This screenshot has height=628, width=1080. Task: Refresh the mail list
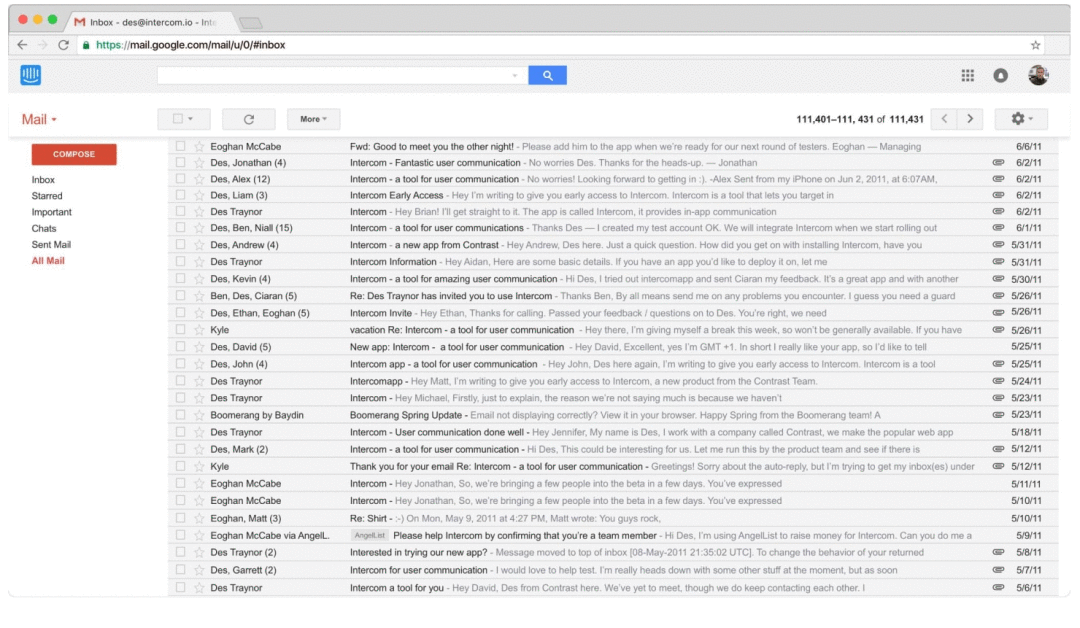[x=249, y=119]
